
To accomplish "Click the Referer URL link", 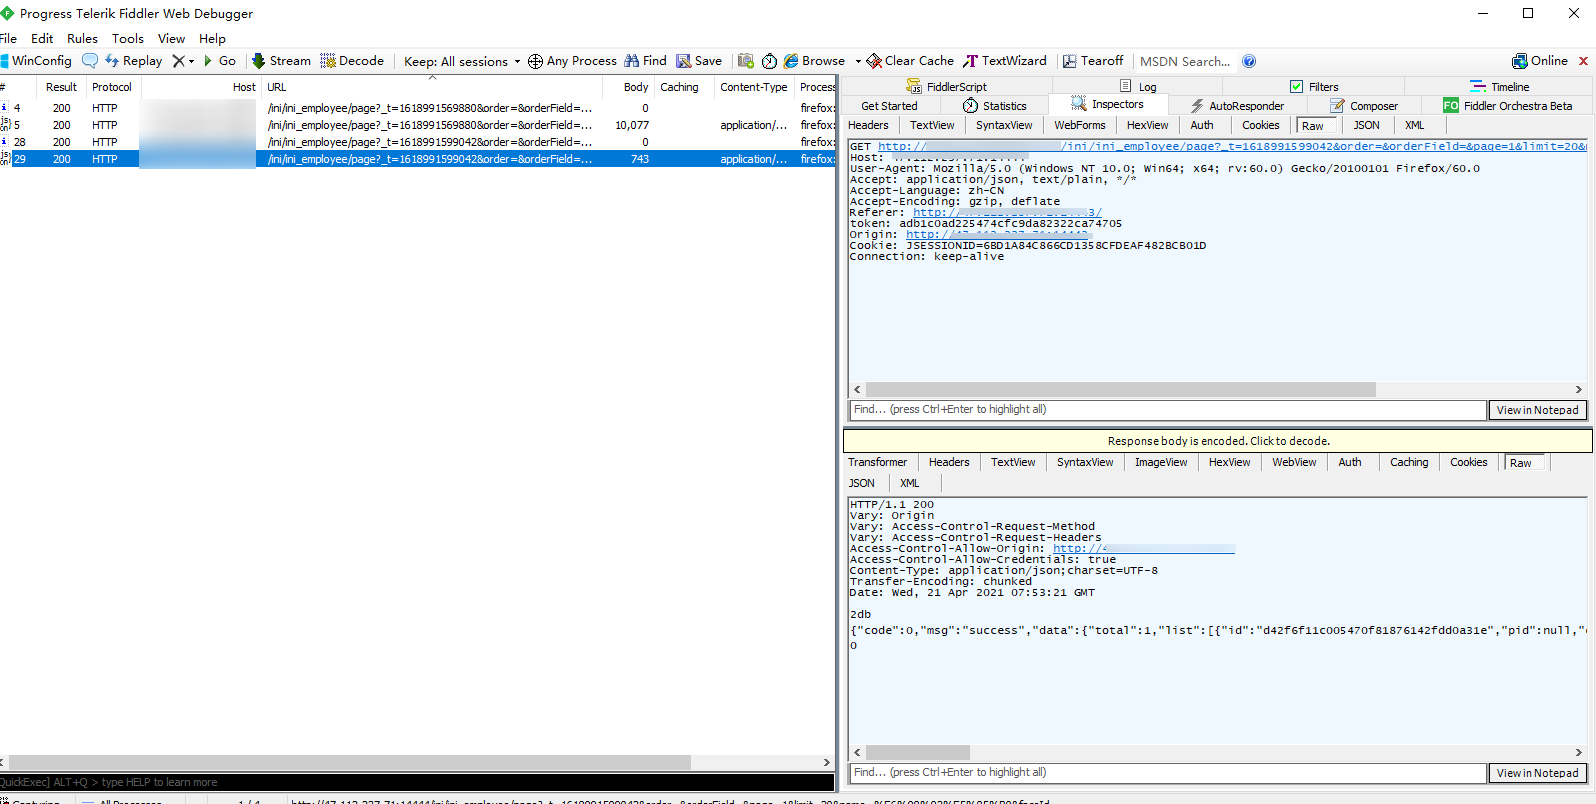I will pyautogui.click(x=1007, y=213).
